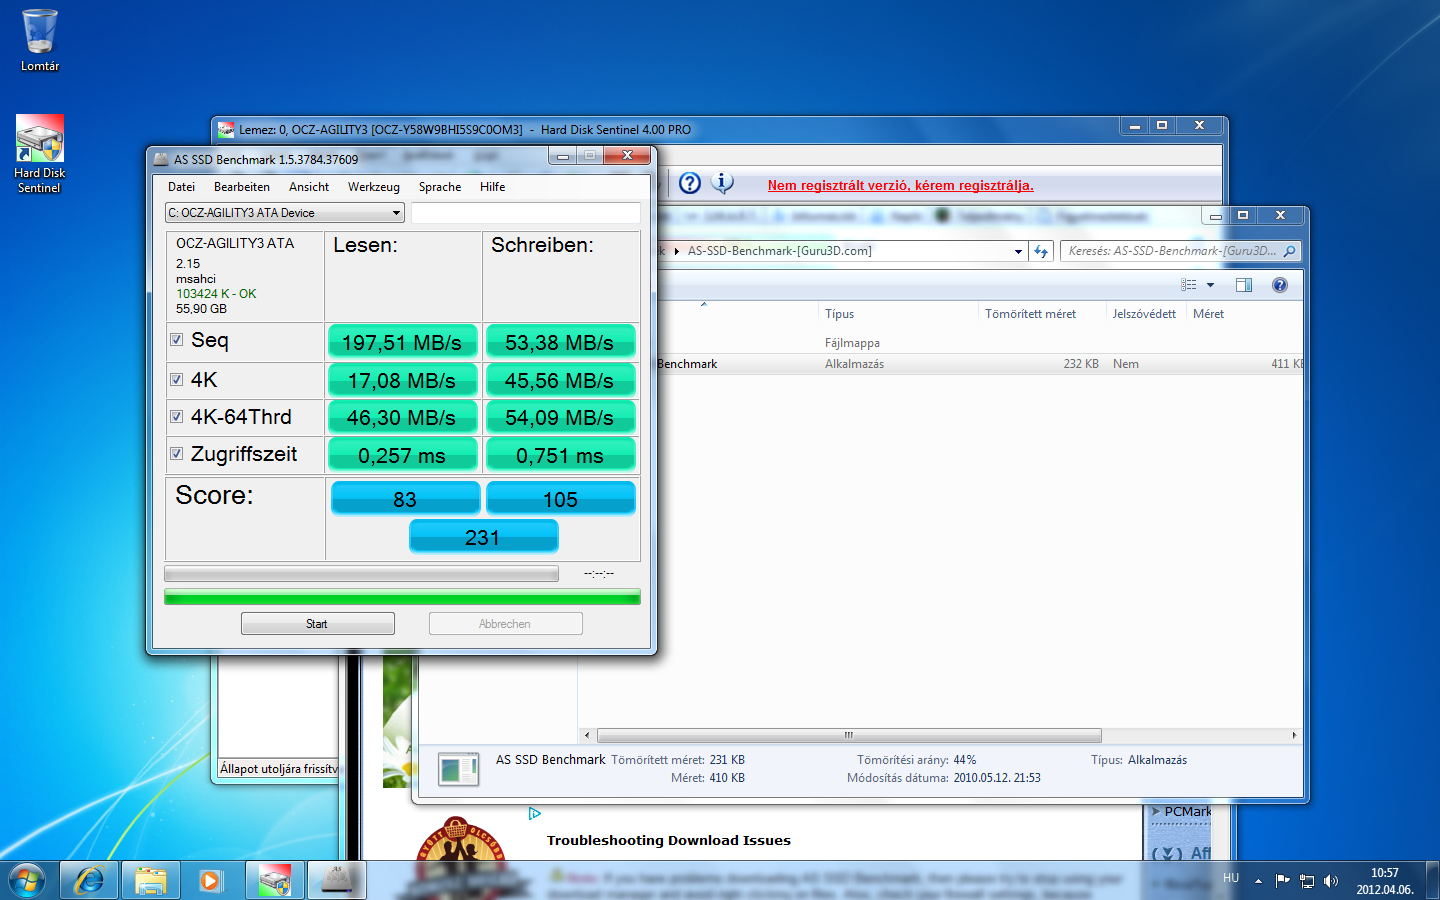1440x900 pixels.
Task: Expand the breadcrumb arrow before AS-SSD-Benchmark-[Guru3D.com]
Action: 677,251
